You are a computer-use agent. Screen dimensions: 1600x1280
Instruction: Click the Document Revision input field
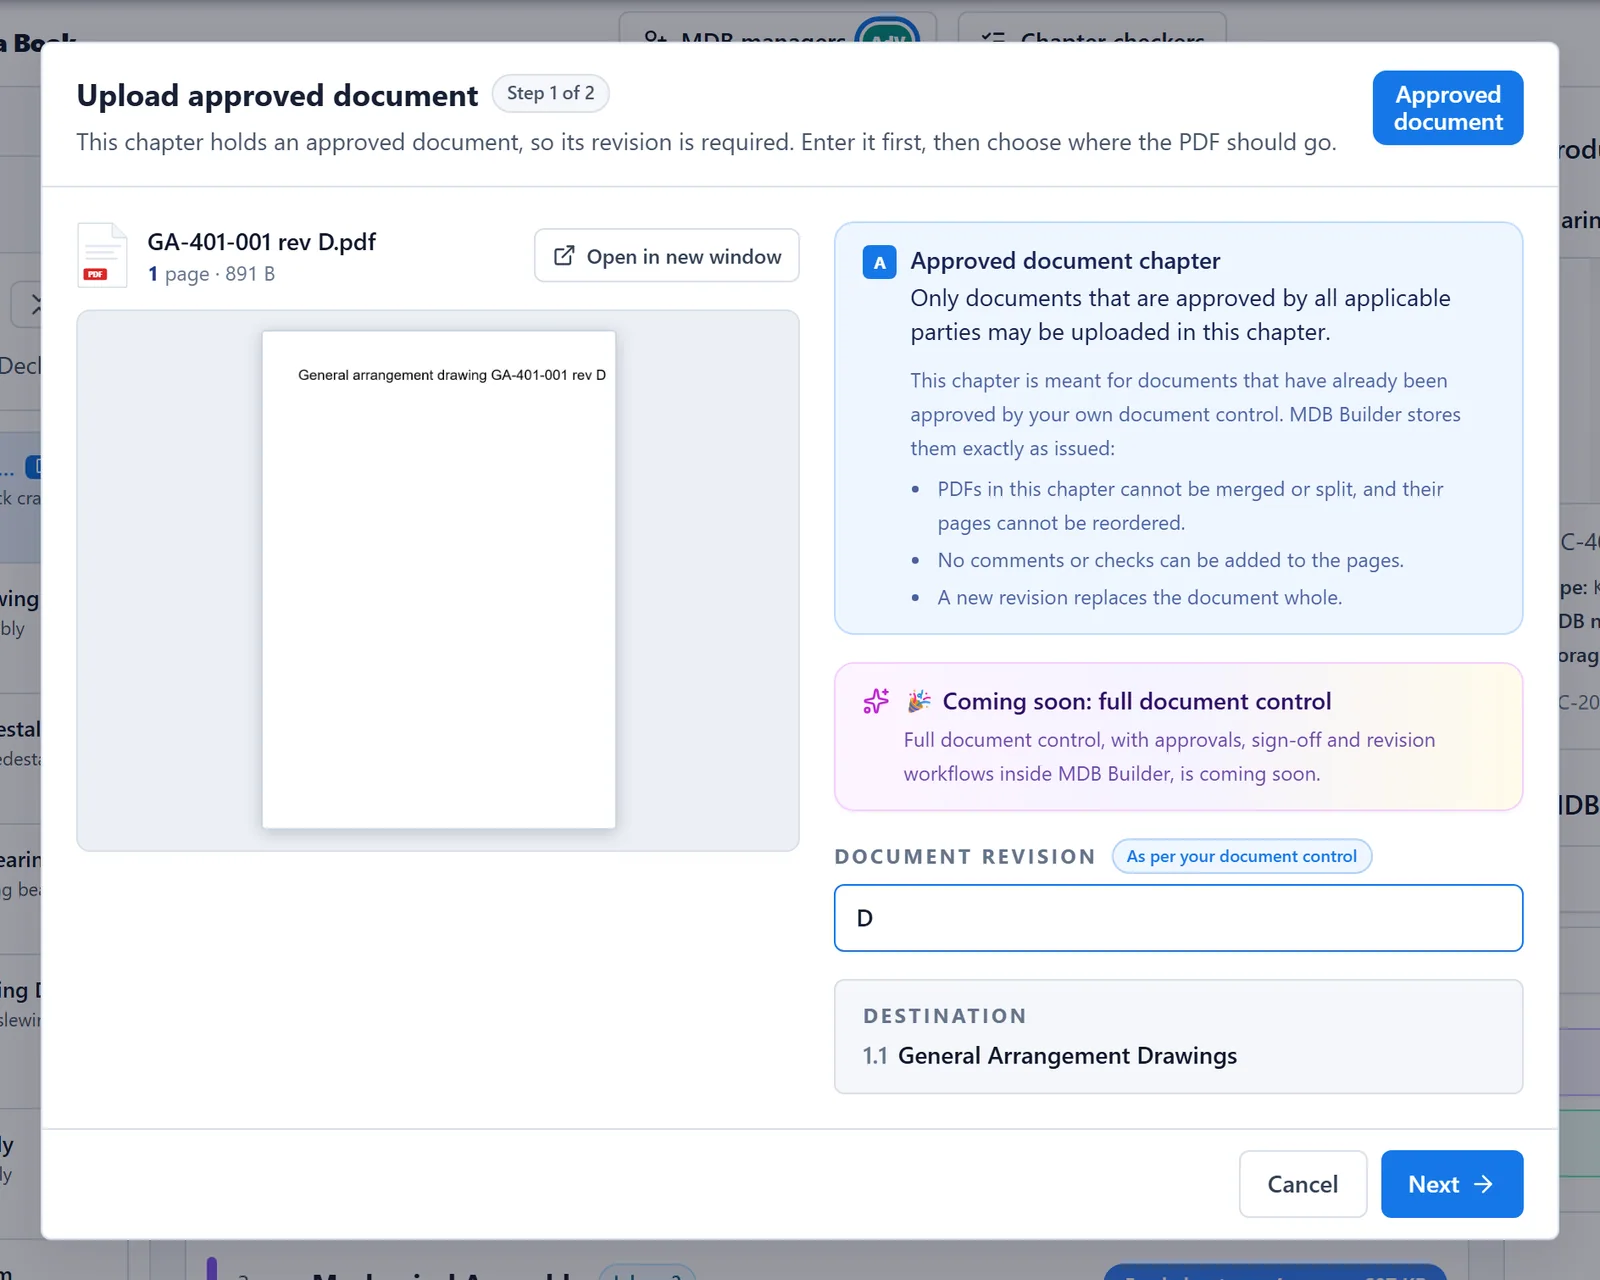point(1178,918)
